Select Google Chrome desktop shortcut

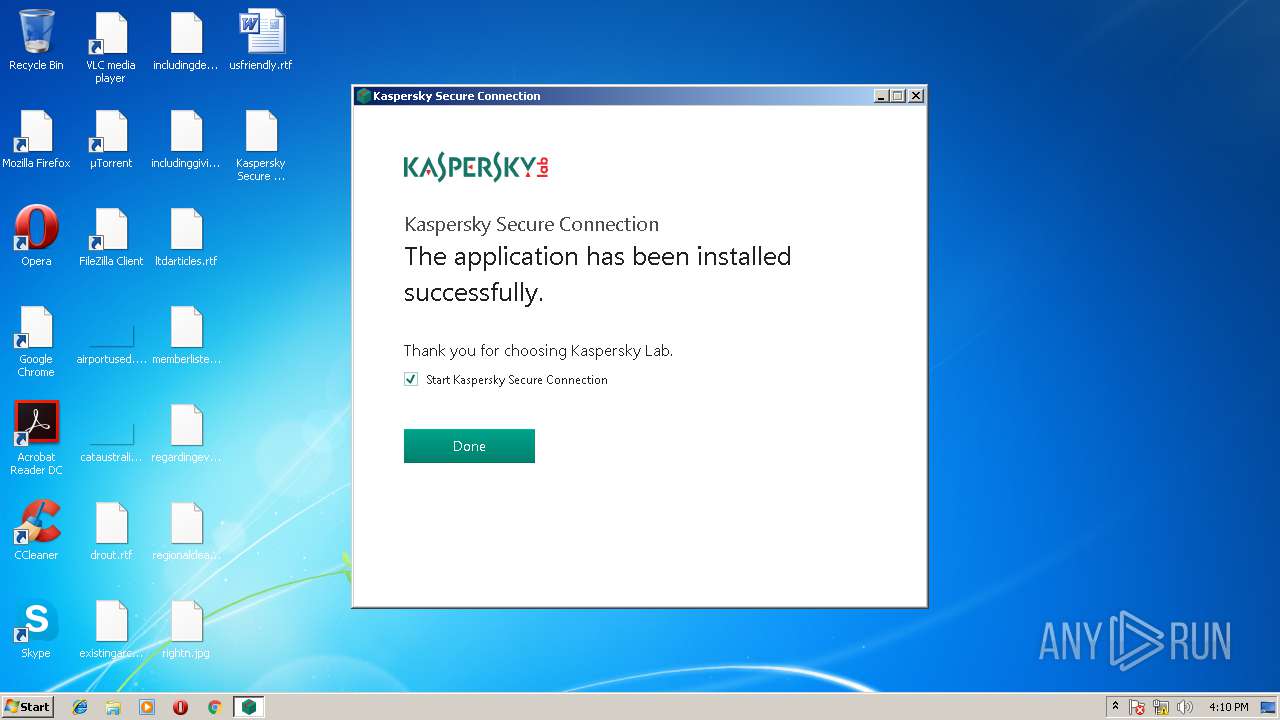tap(36, 341)
